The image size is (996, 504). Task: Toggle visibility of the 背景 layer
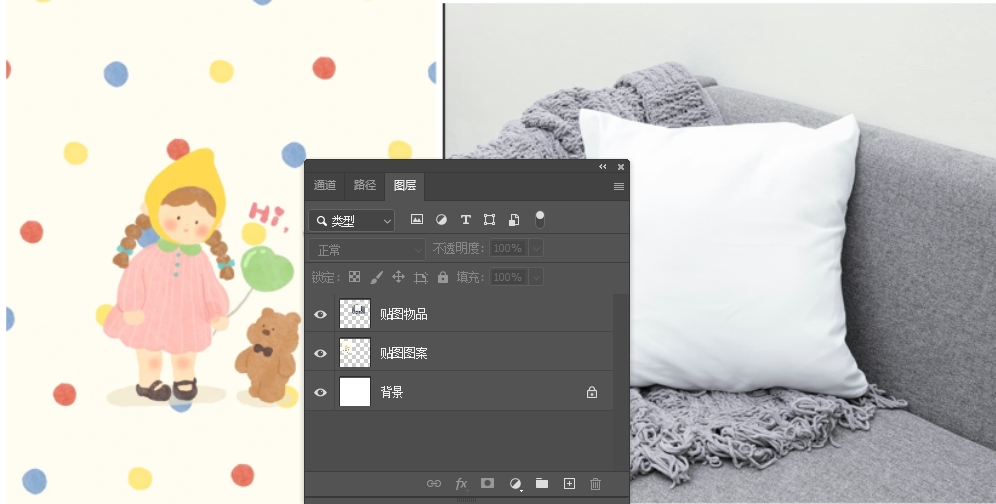pos(320,392)
